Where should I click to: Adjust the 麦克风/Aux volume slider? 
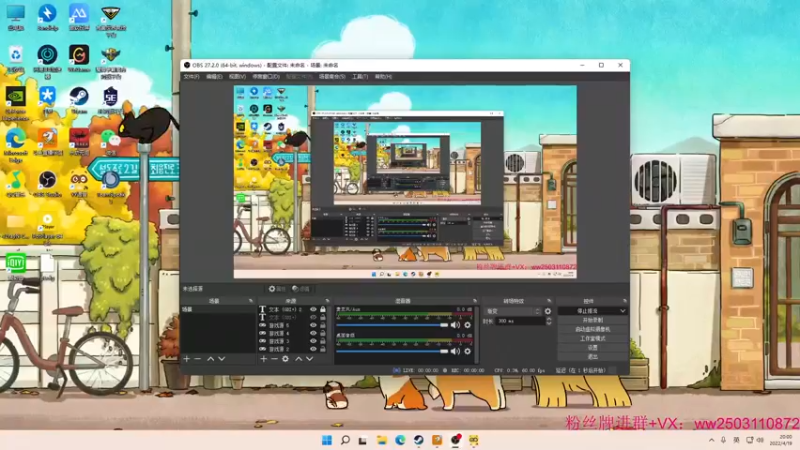click(x=392, y=325)
